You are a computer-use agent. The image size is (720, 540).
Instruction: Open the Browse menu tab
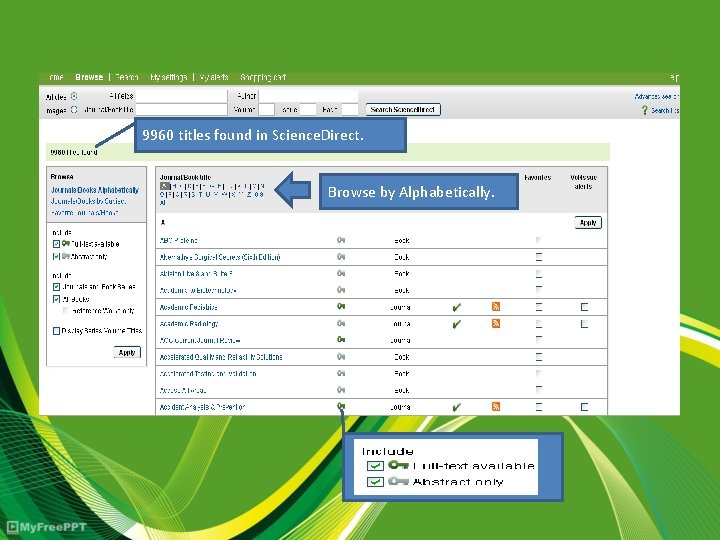(89, 77)
